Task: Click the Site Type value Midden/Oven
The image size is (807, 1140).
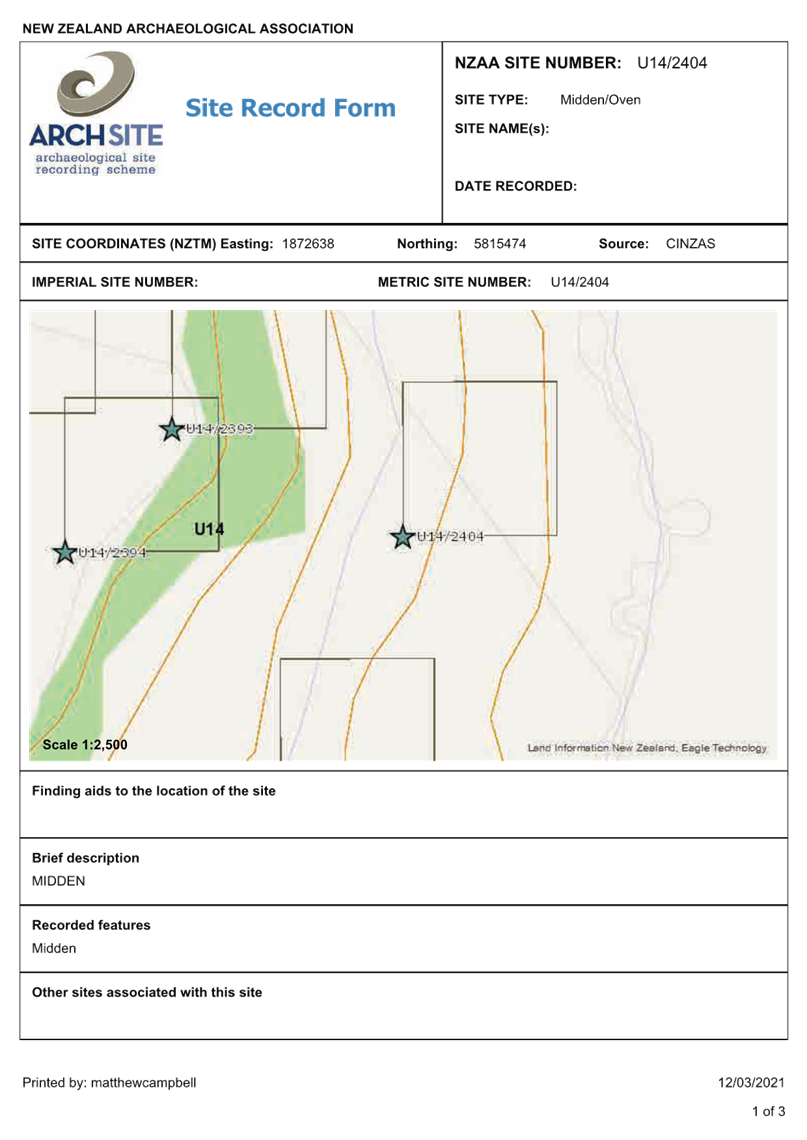Action: click(x=600, y=100)
